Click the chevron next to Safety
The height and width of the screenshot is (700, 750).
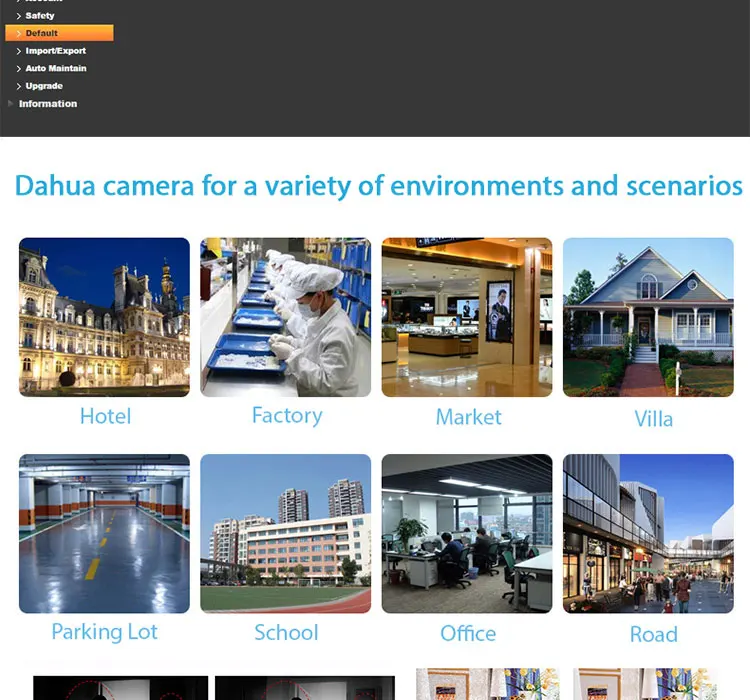click(19, 16)
